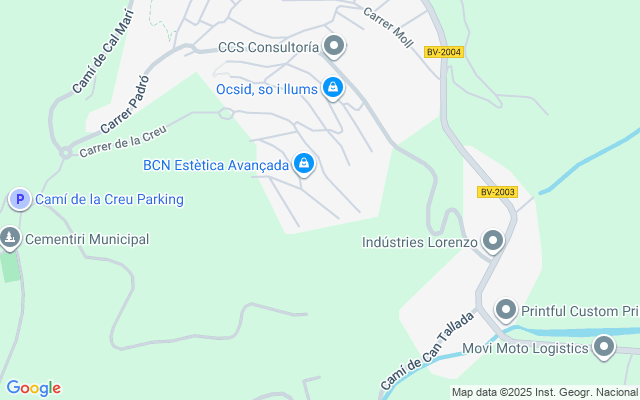The width and height of the screenshot is (640, 400).
Task: Click the Carrer Padró street label
Action: (125, 105)
